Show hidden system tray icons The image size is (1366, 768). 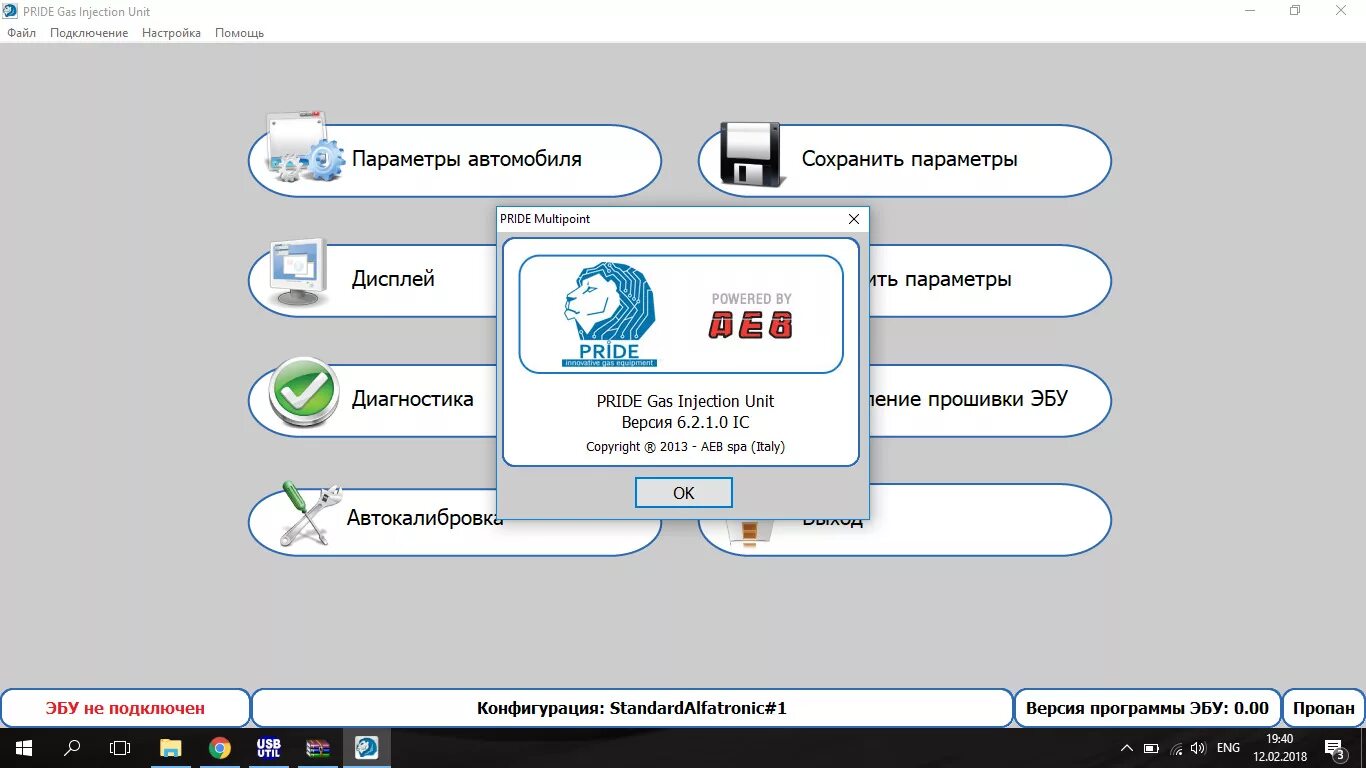(1127, 748)
